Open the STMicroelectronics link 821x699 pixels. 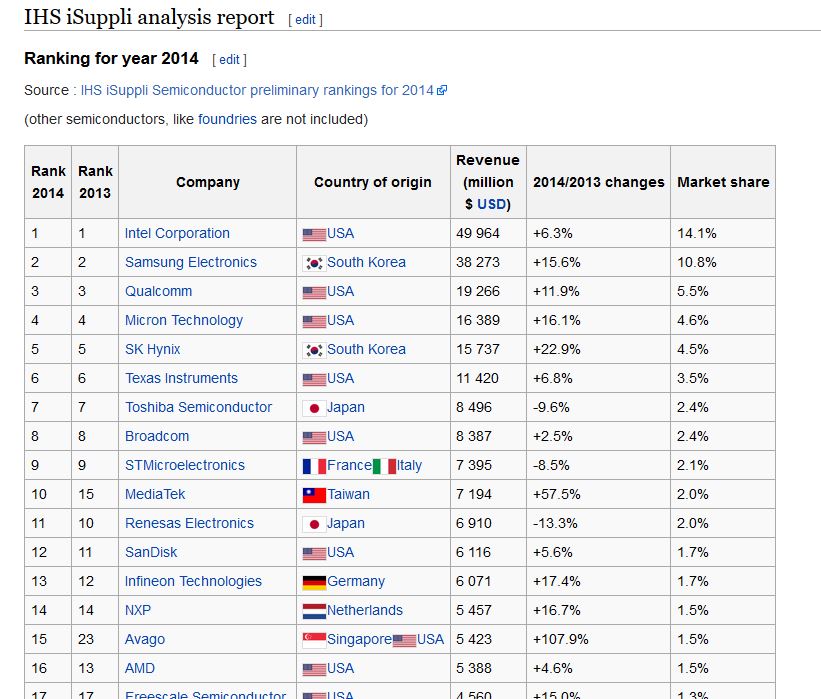(x=184, y=465)
